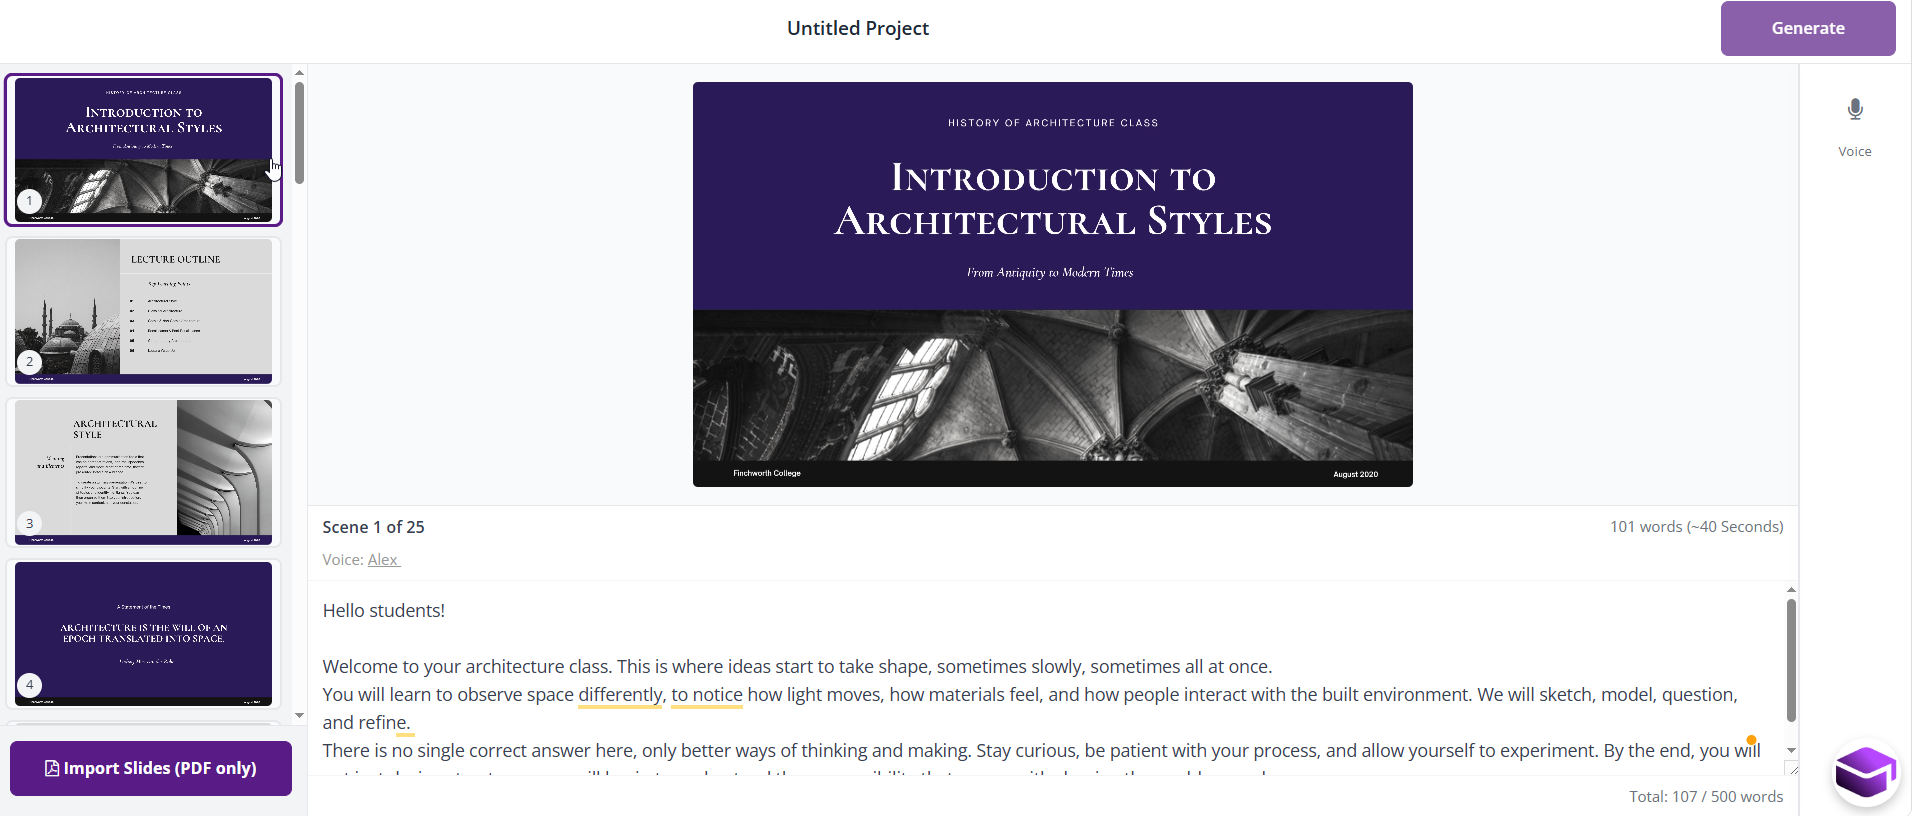Change the voice via the Alex link
Viewport: 1912px width, 816px height.
(x=383, y=560)
